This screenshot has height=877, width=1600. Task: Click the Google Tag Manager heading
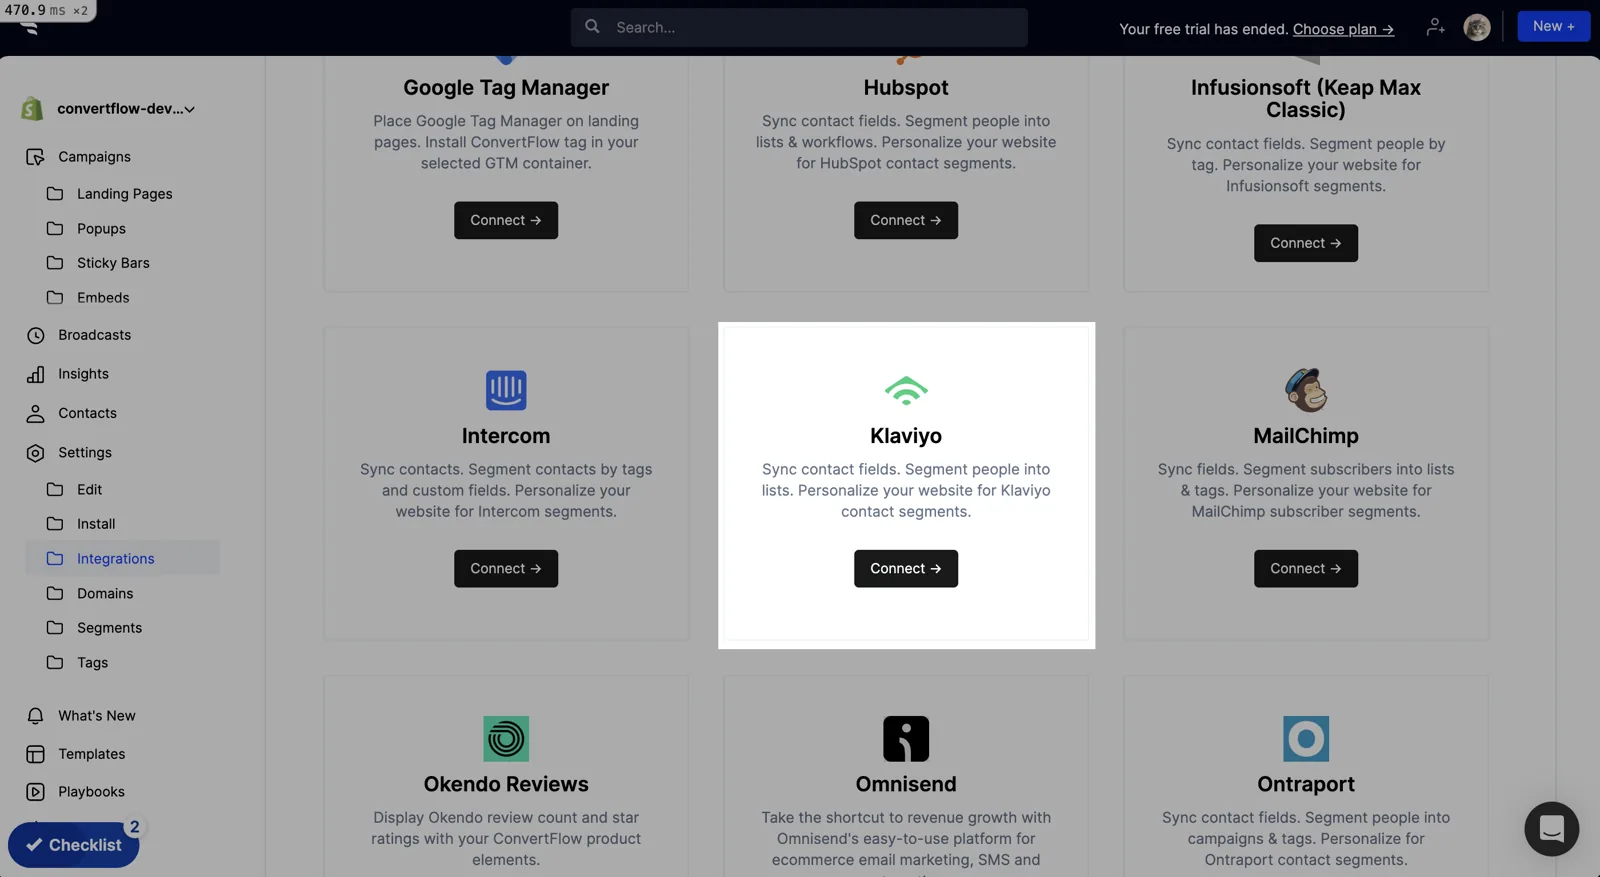tap(506, 87)
